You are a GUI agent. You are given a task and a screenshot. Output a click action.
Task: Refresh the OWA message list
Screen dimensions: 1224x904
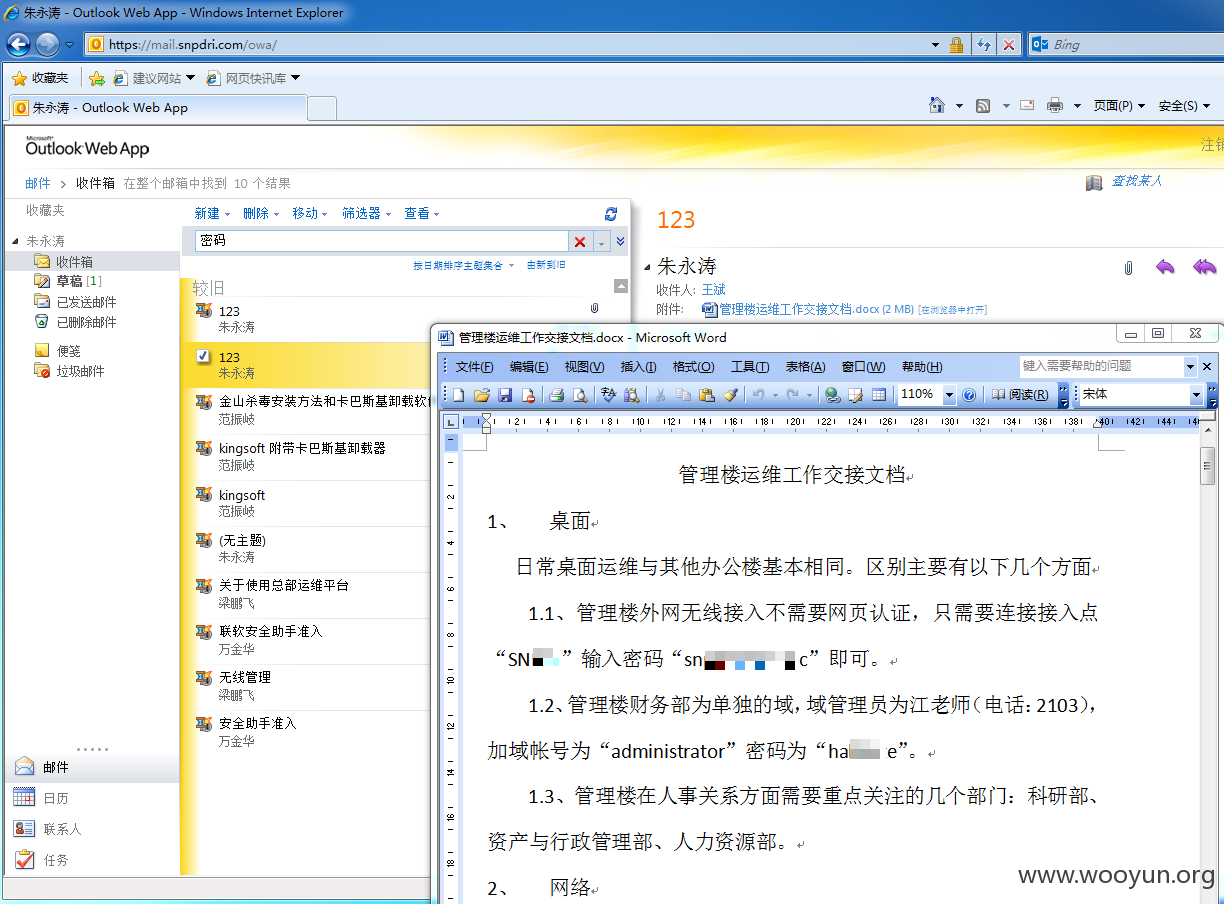click(611, 213)
